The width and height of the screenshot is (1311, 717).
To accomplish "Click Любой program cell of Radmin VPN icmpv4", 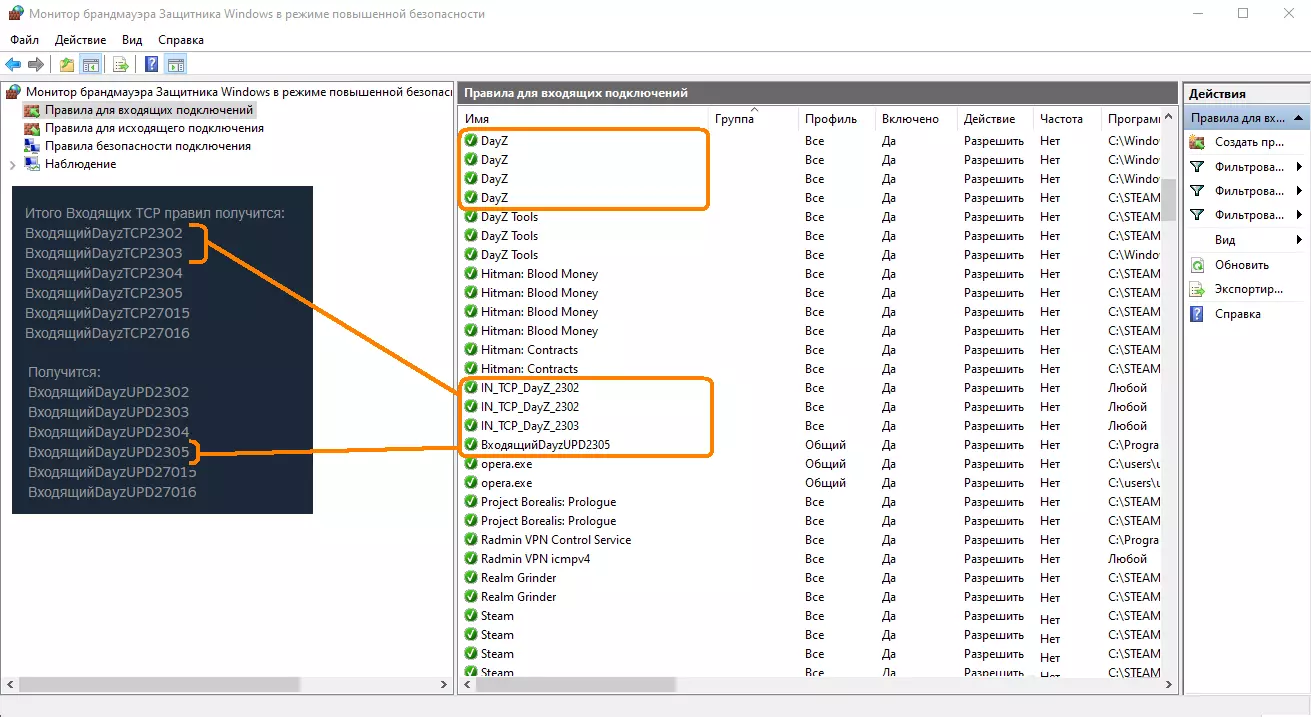I will 1128,559.
